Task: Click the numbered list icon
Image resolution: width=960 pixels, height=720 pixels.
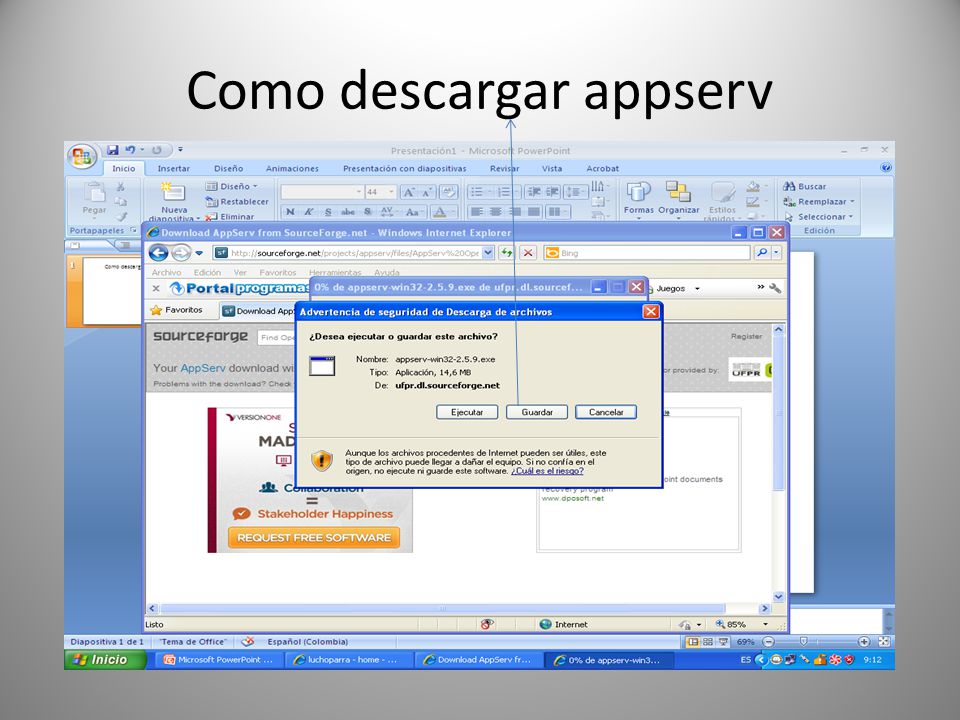Action: [505, 192]
